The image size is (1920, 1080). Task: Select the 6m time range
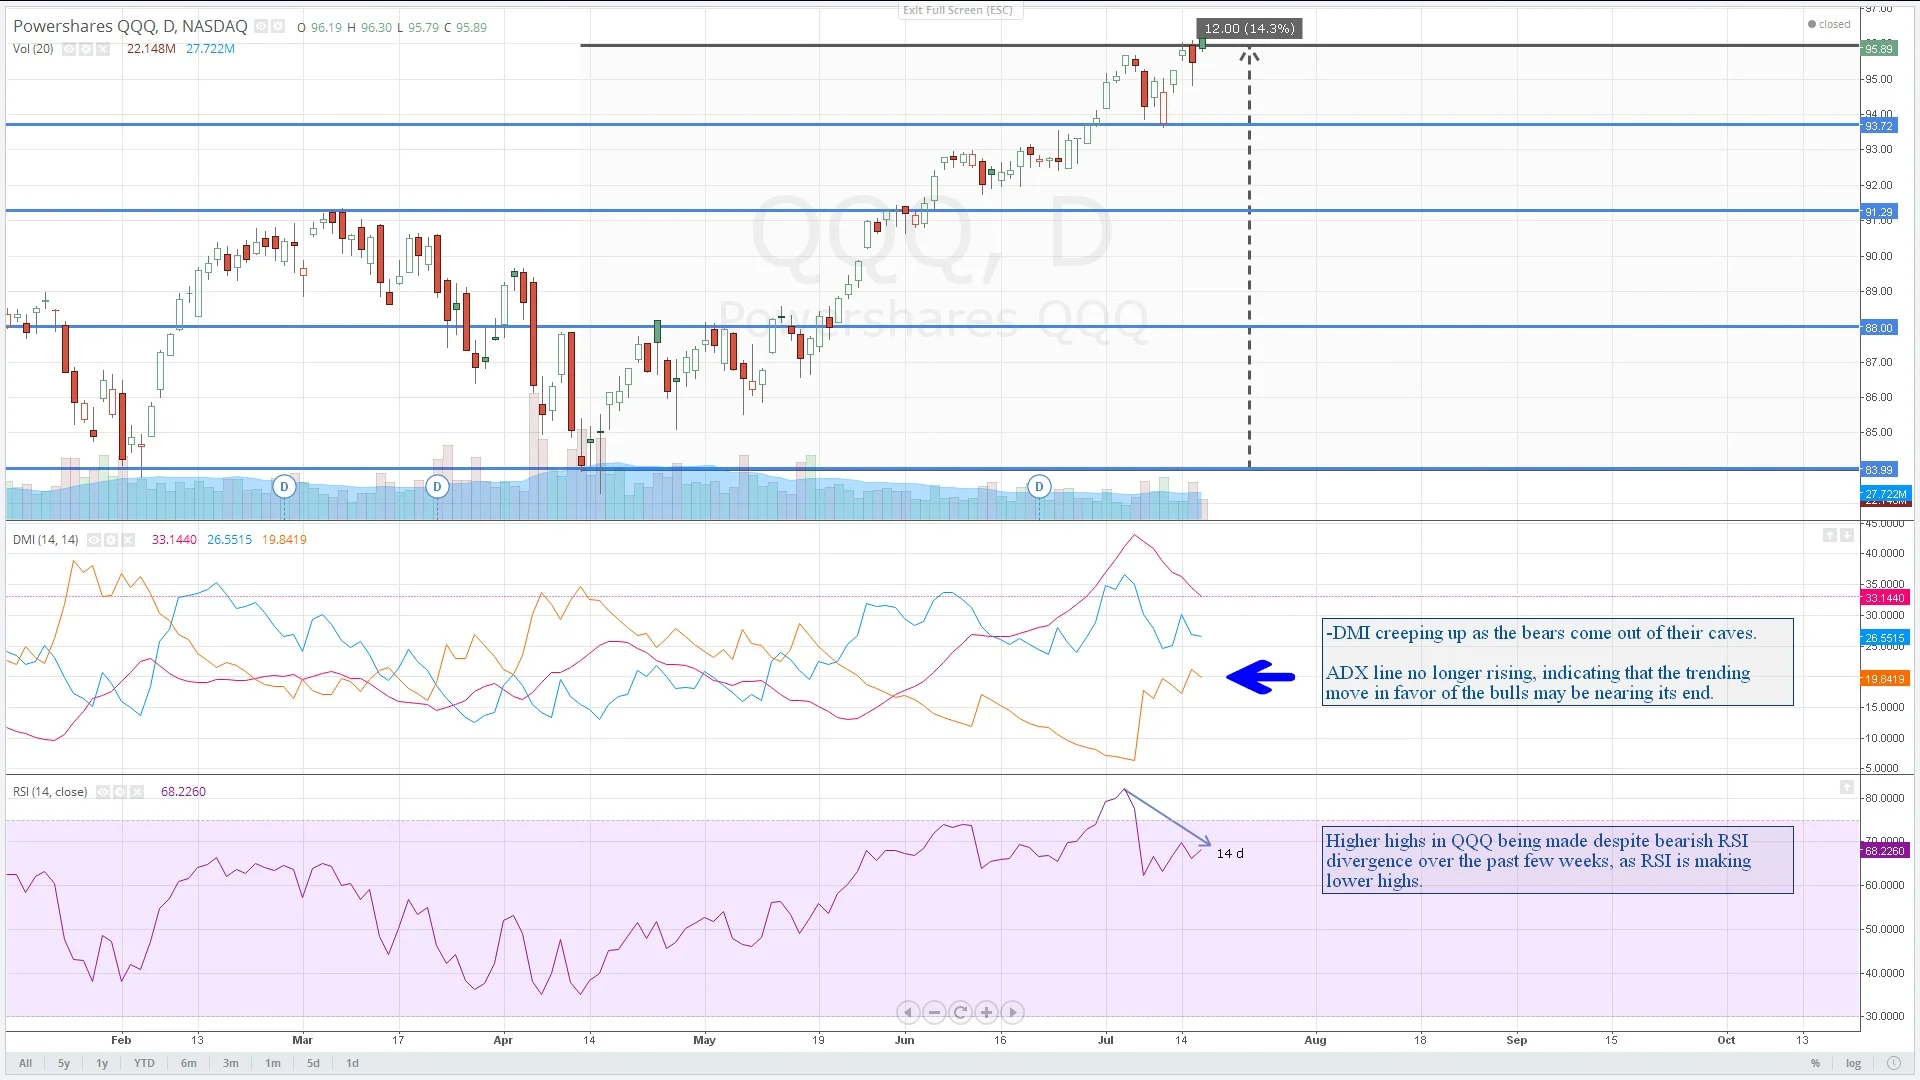(x=189, y=1064)
